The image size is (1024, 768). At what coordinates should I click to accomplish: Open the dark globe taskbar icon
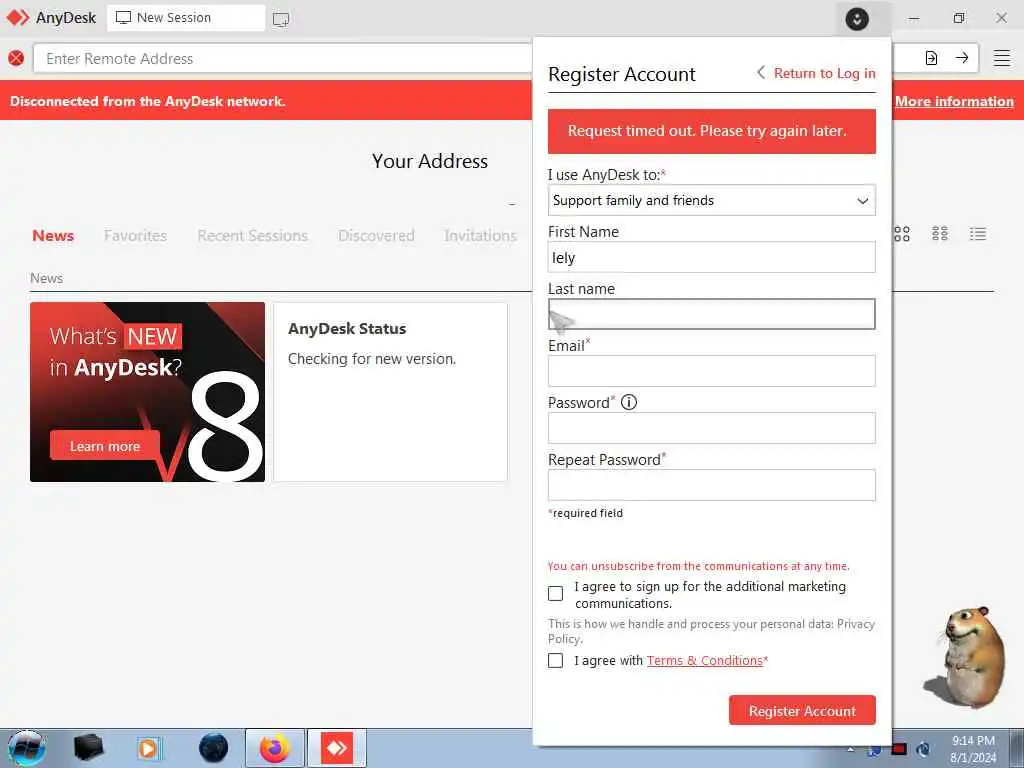pyautogui.click(x=214, y=748)
